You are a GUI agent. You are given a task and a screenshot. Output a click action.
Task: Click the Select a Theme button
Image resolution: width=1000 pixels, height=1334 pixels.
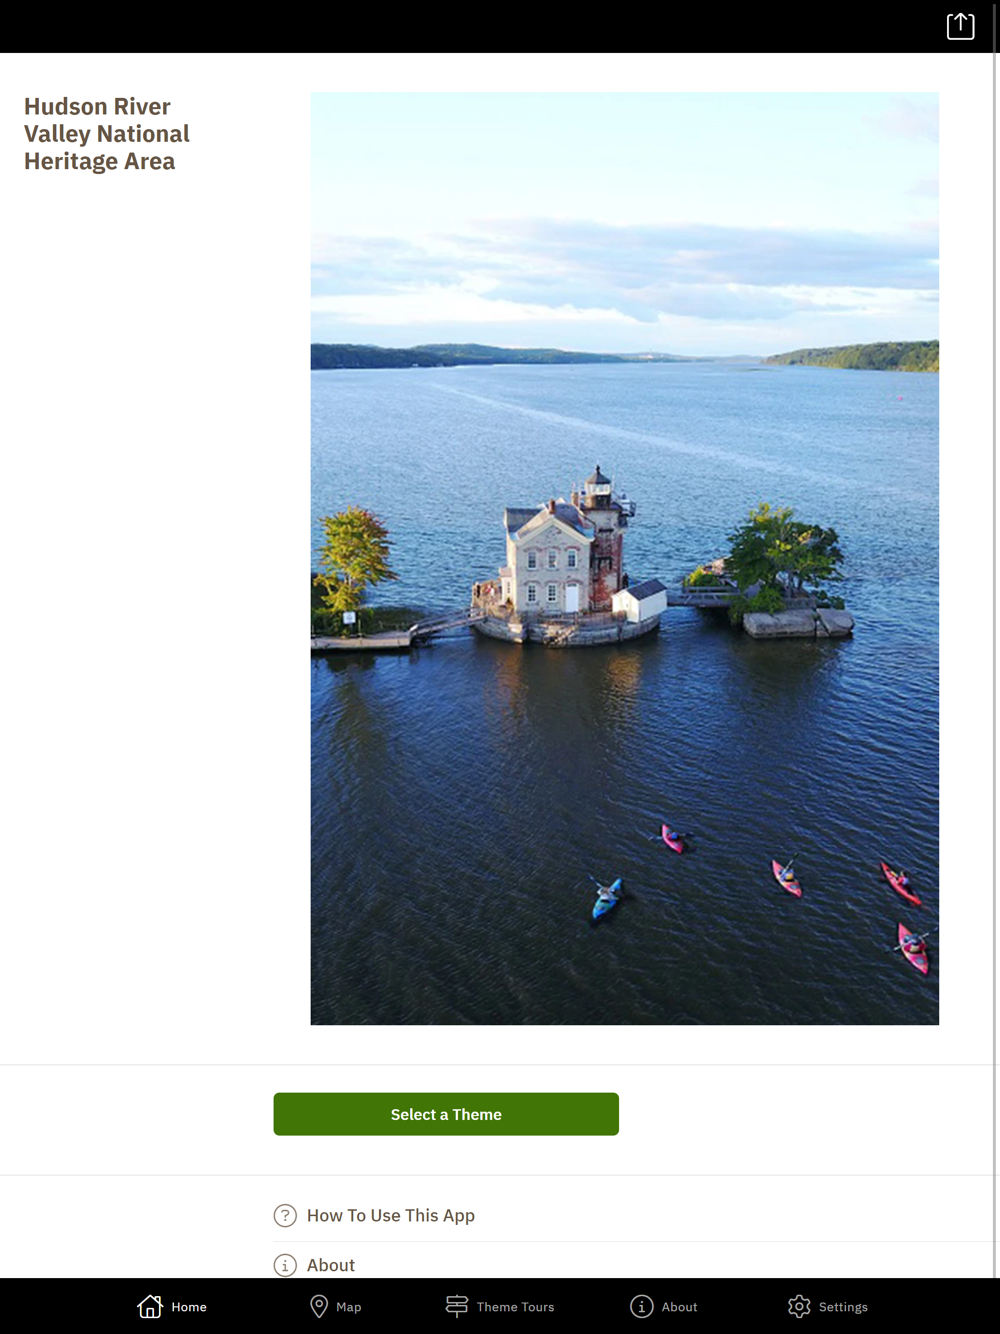[446, 1114]
